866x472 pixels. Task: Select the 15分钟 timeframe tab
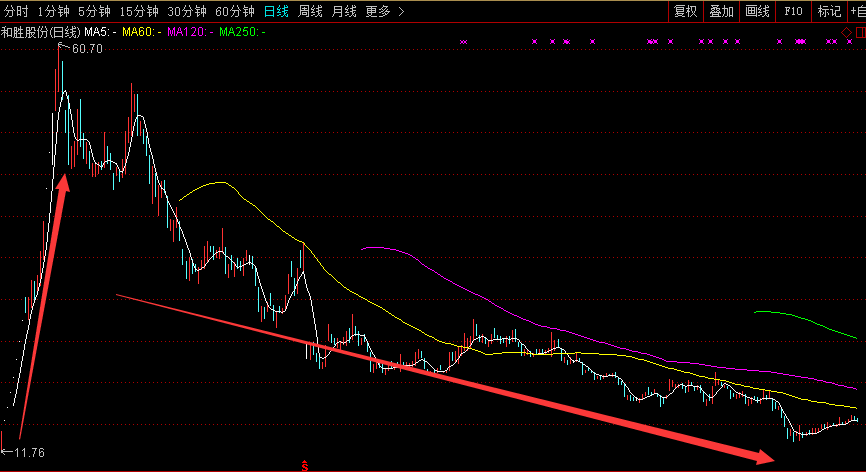pos(139,11)
